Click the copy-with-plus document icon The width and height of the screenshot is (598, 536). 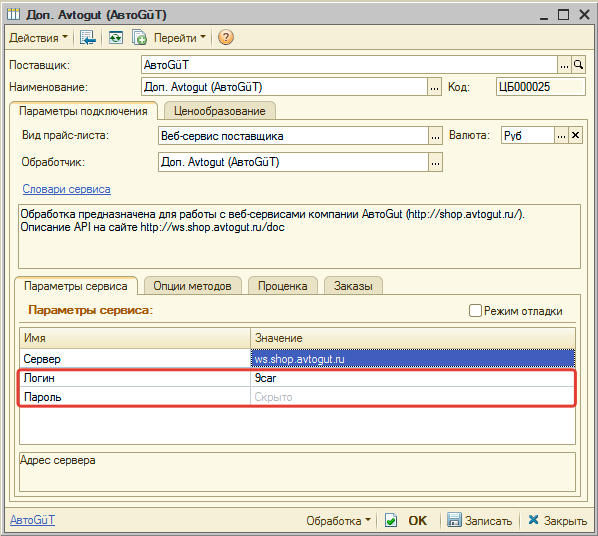point(139,38)
